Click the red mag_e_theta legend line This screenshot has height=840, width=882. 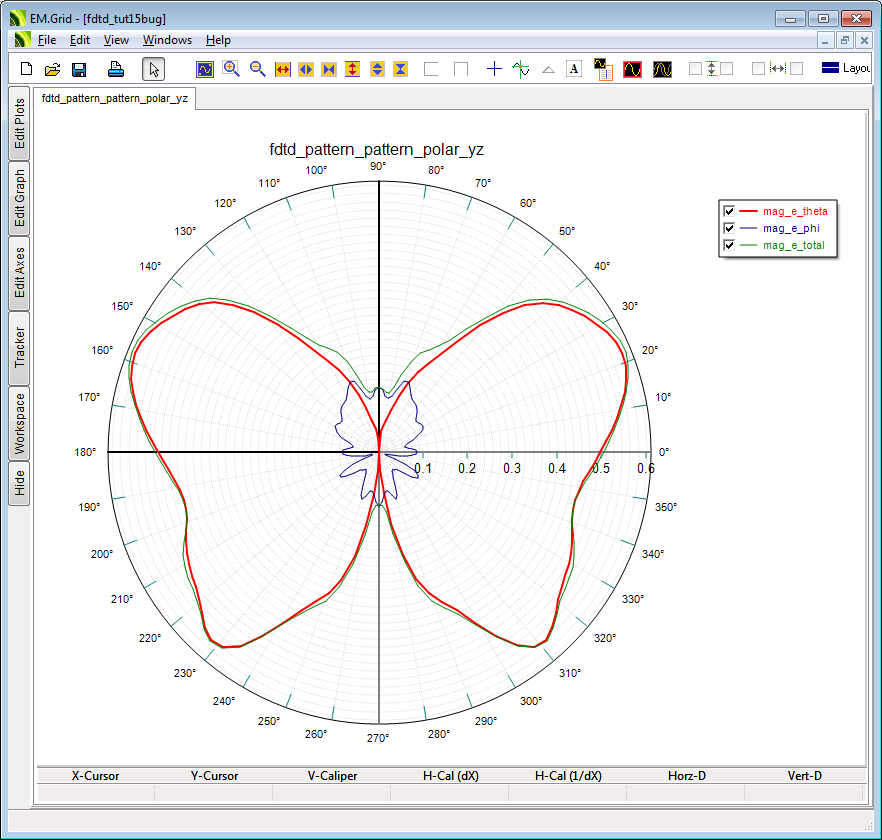pyautogui.click(x=748, y=211)
